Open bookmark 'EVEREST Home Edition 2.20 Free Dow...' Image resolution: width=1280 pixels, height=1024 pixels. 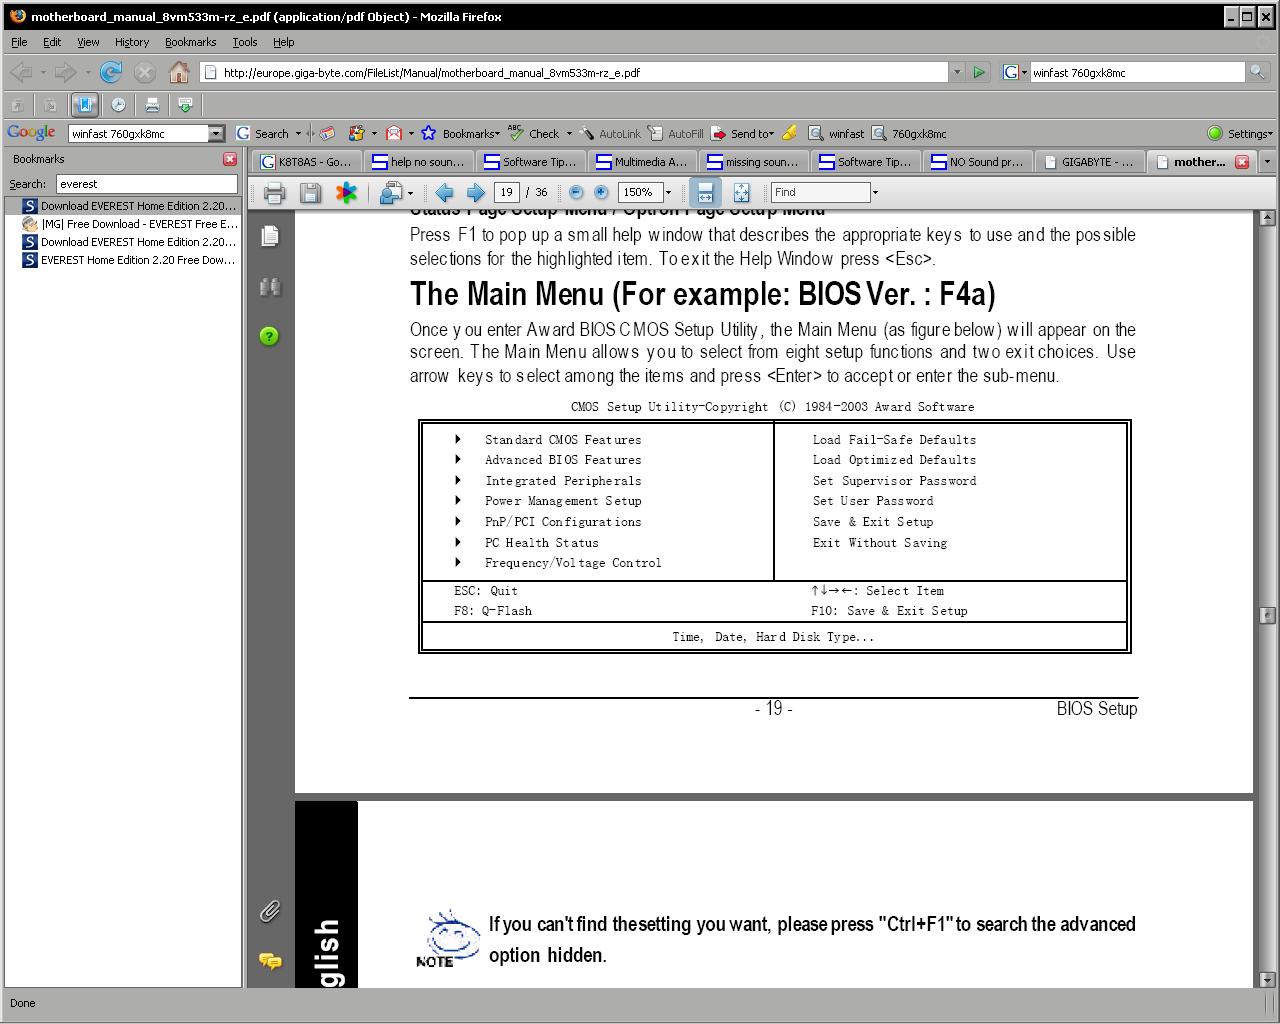[130, 260]
